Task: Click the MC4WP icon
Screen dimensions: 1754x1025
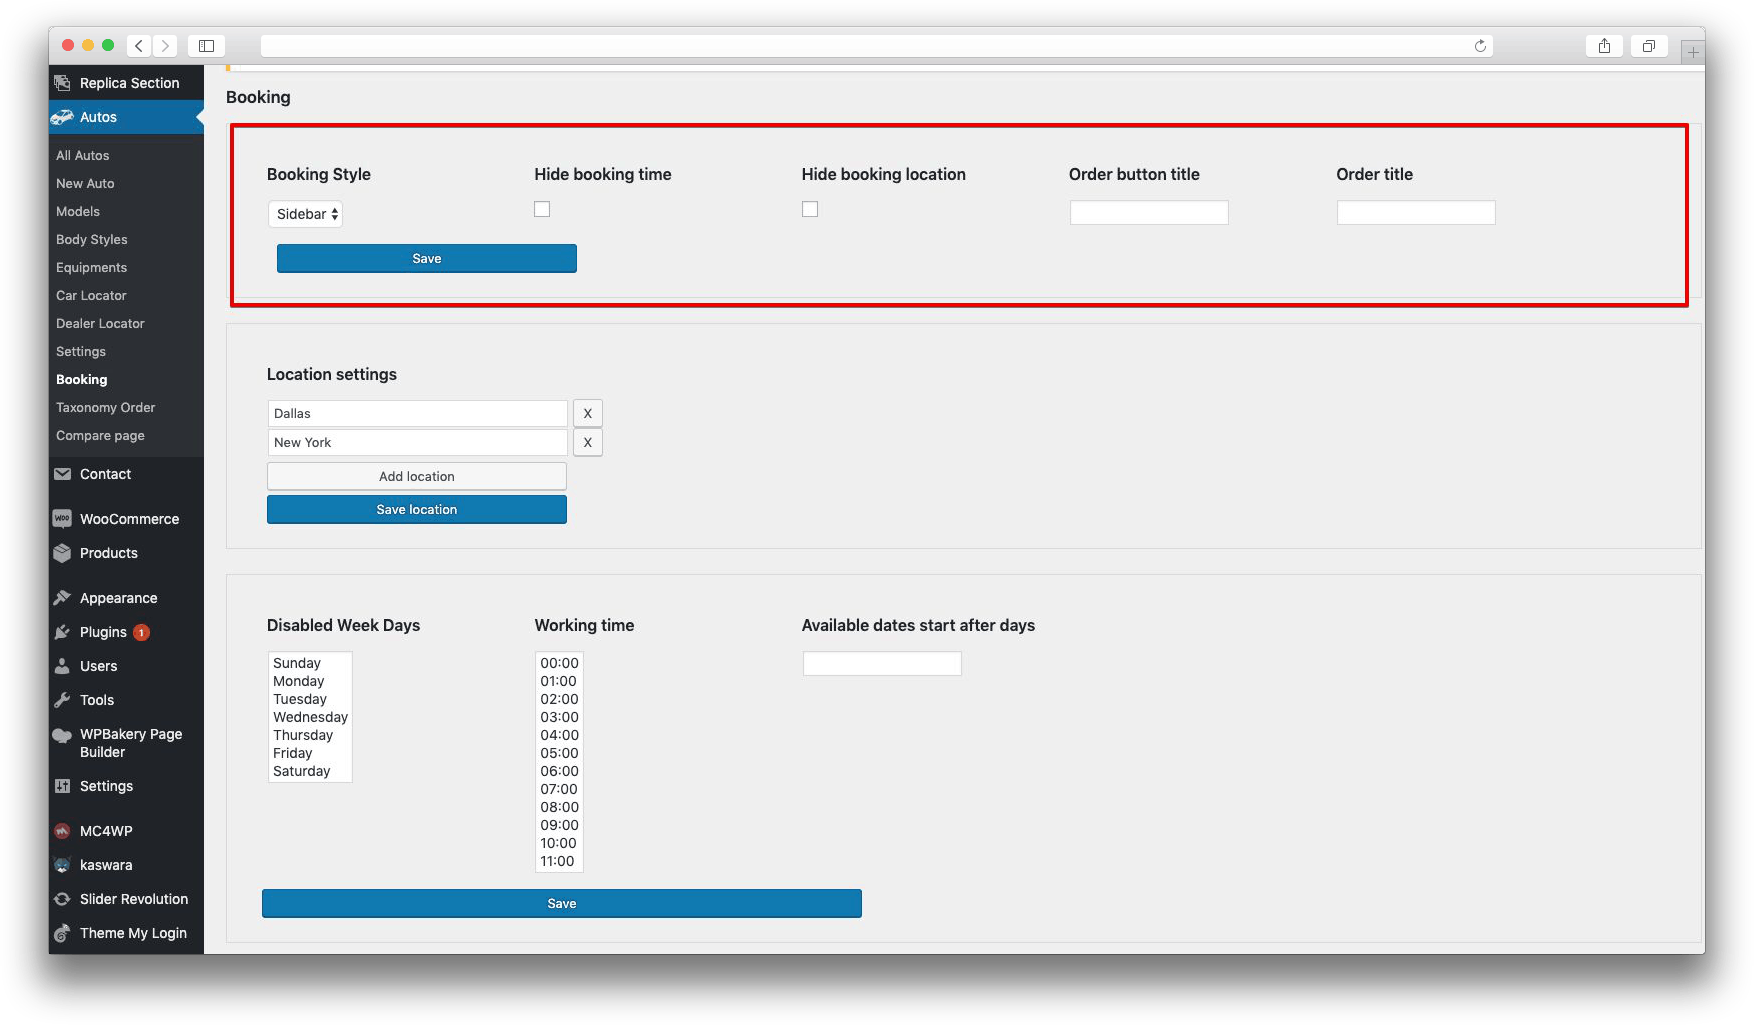Action: click(62, 831)
